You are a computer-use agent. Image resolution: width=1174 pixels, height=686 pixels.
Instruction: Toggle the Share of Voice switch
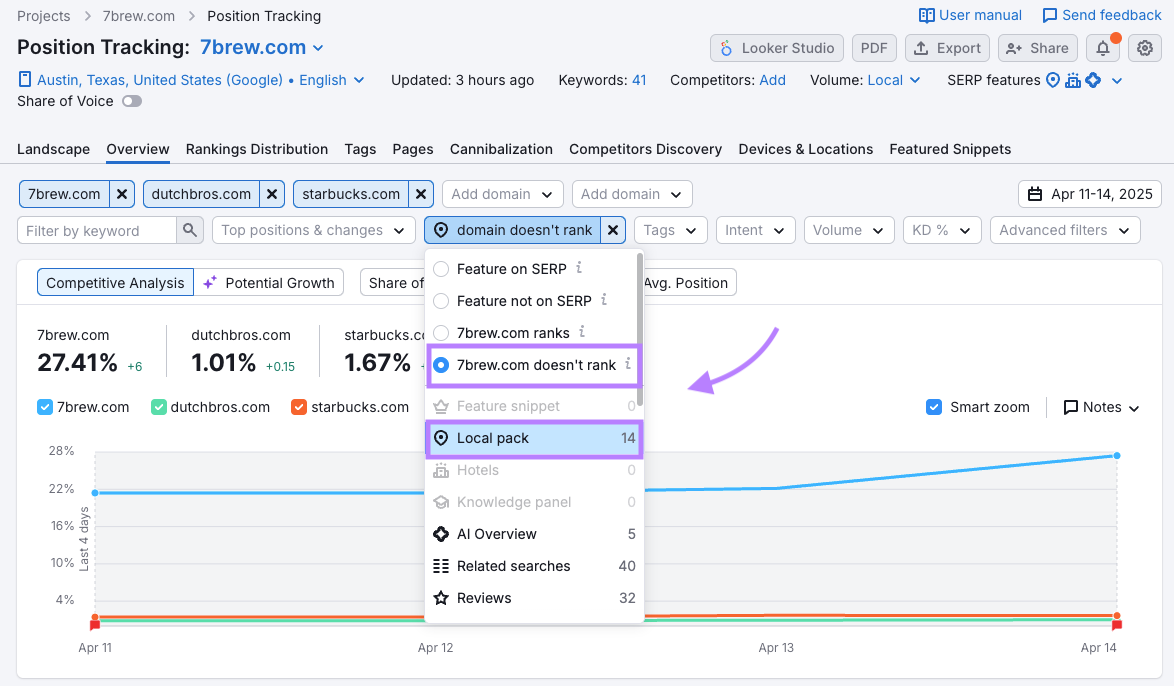tap(132, 101)
